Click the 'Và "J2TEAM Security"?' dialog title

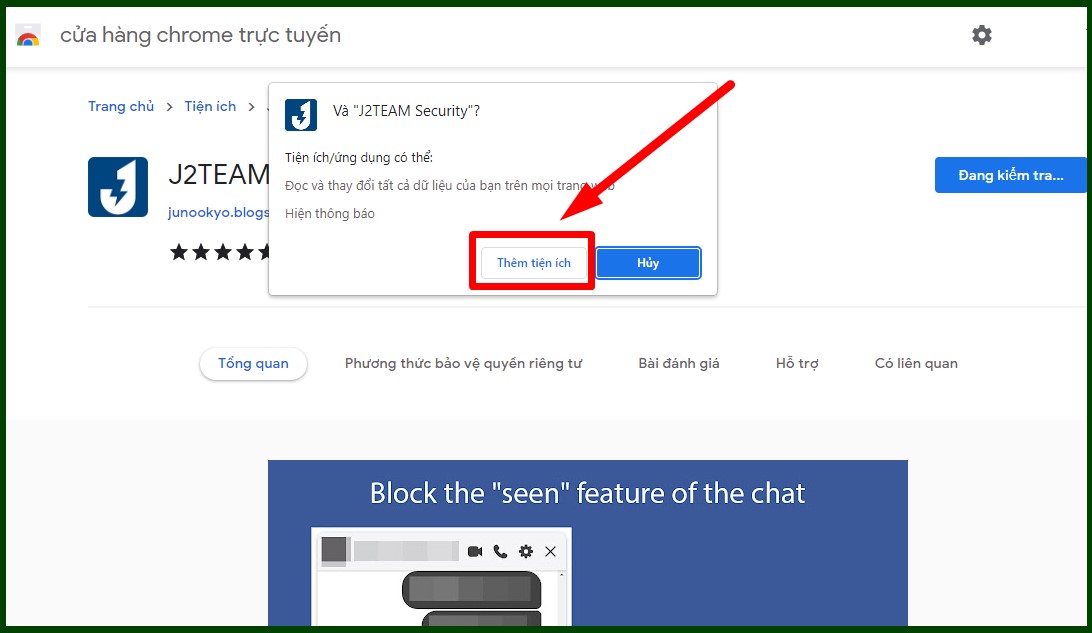406,111
